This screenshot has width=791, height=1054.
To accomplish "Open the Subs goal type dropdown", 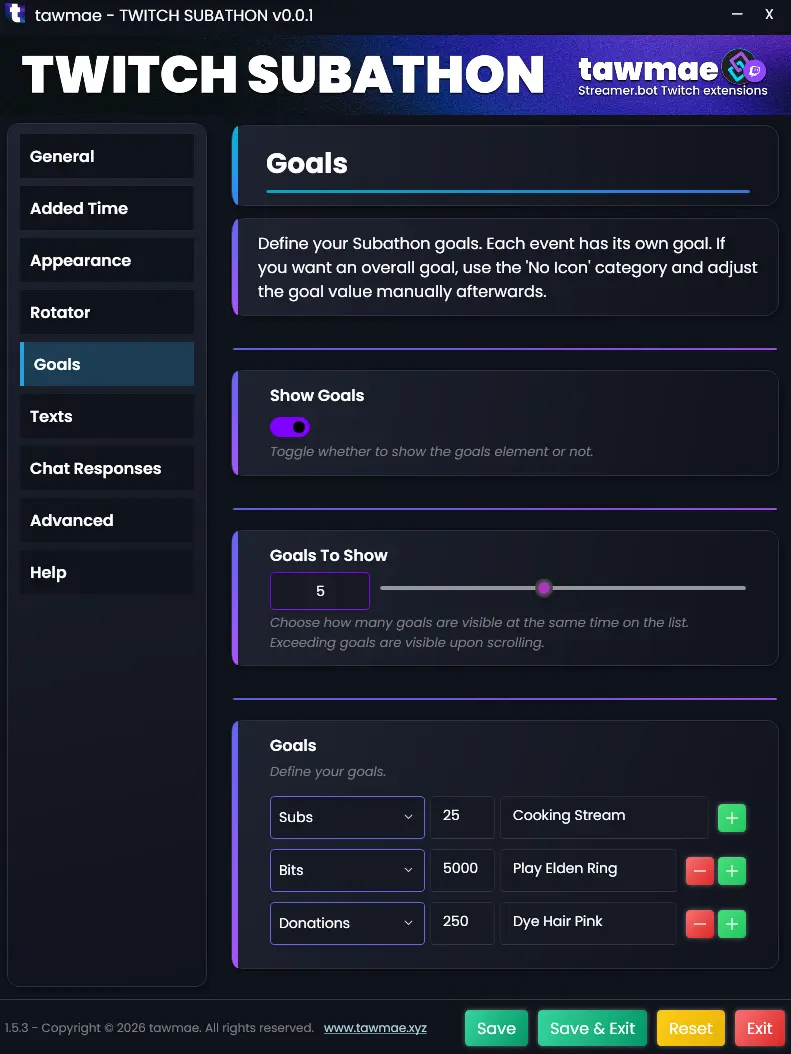I will [x=347, y=817].
